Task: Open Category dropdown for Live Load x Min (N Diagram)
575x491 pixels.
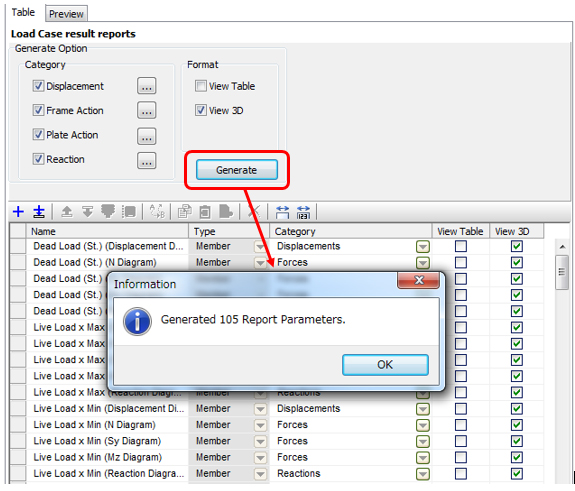Action: pos(423,425)
